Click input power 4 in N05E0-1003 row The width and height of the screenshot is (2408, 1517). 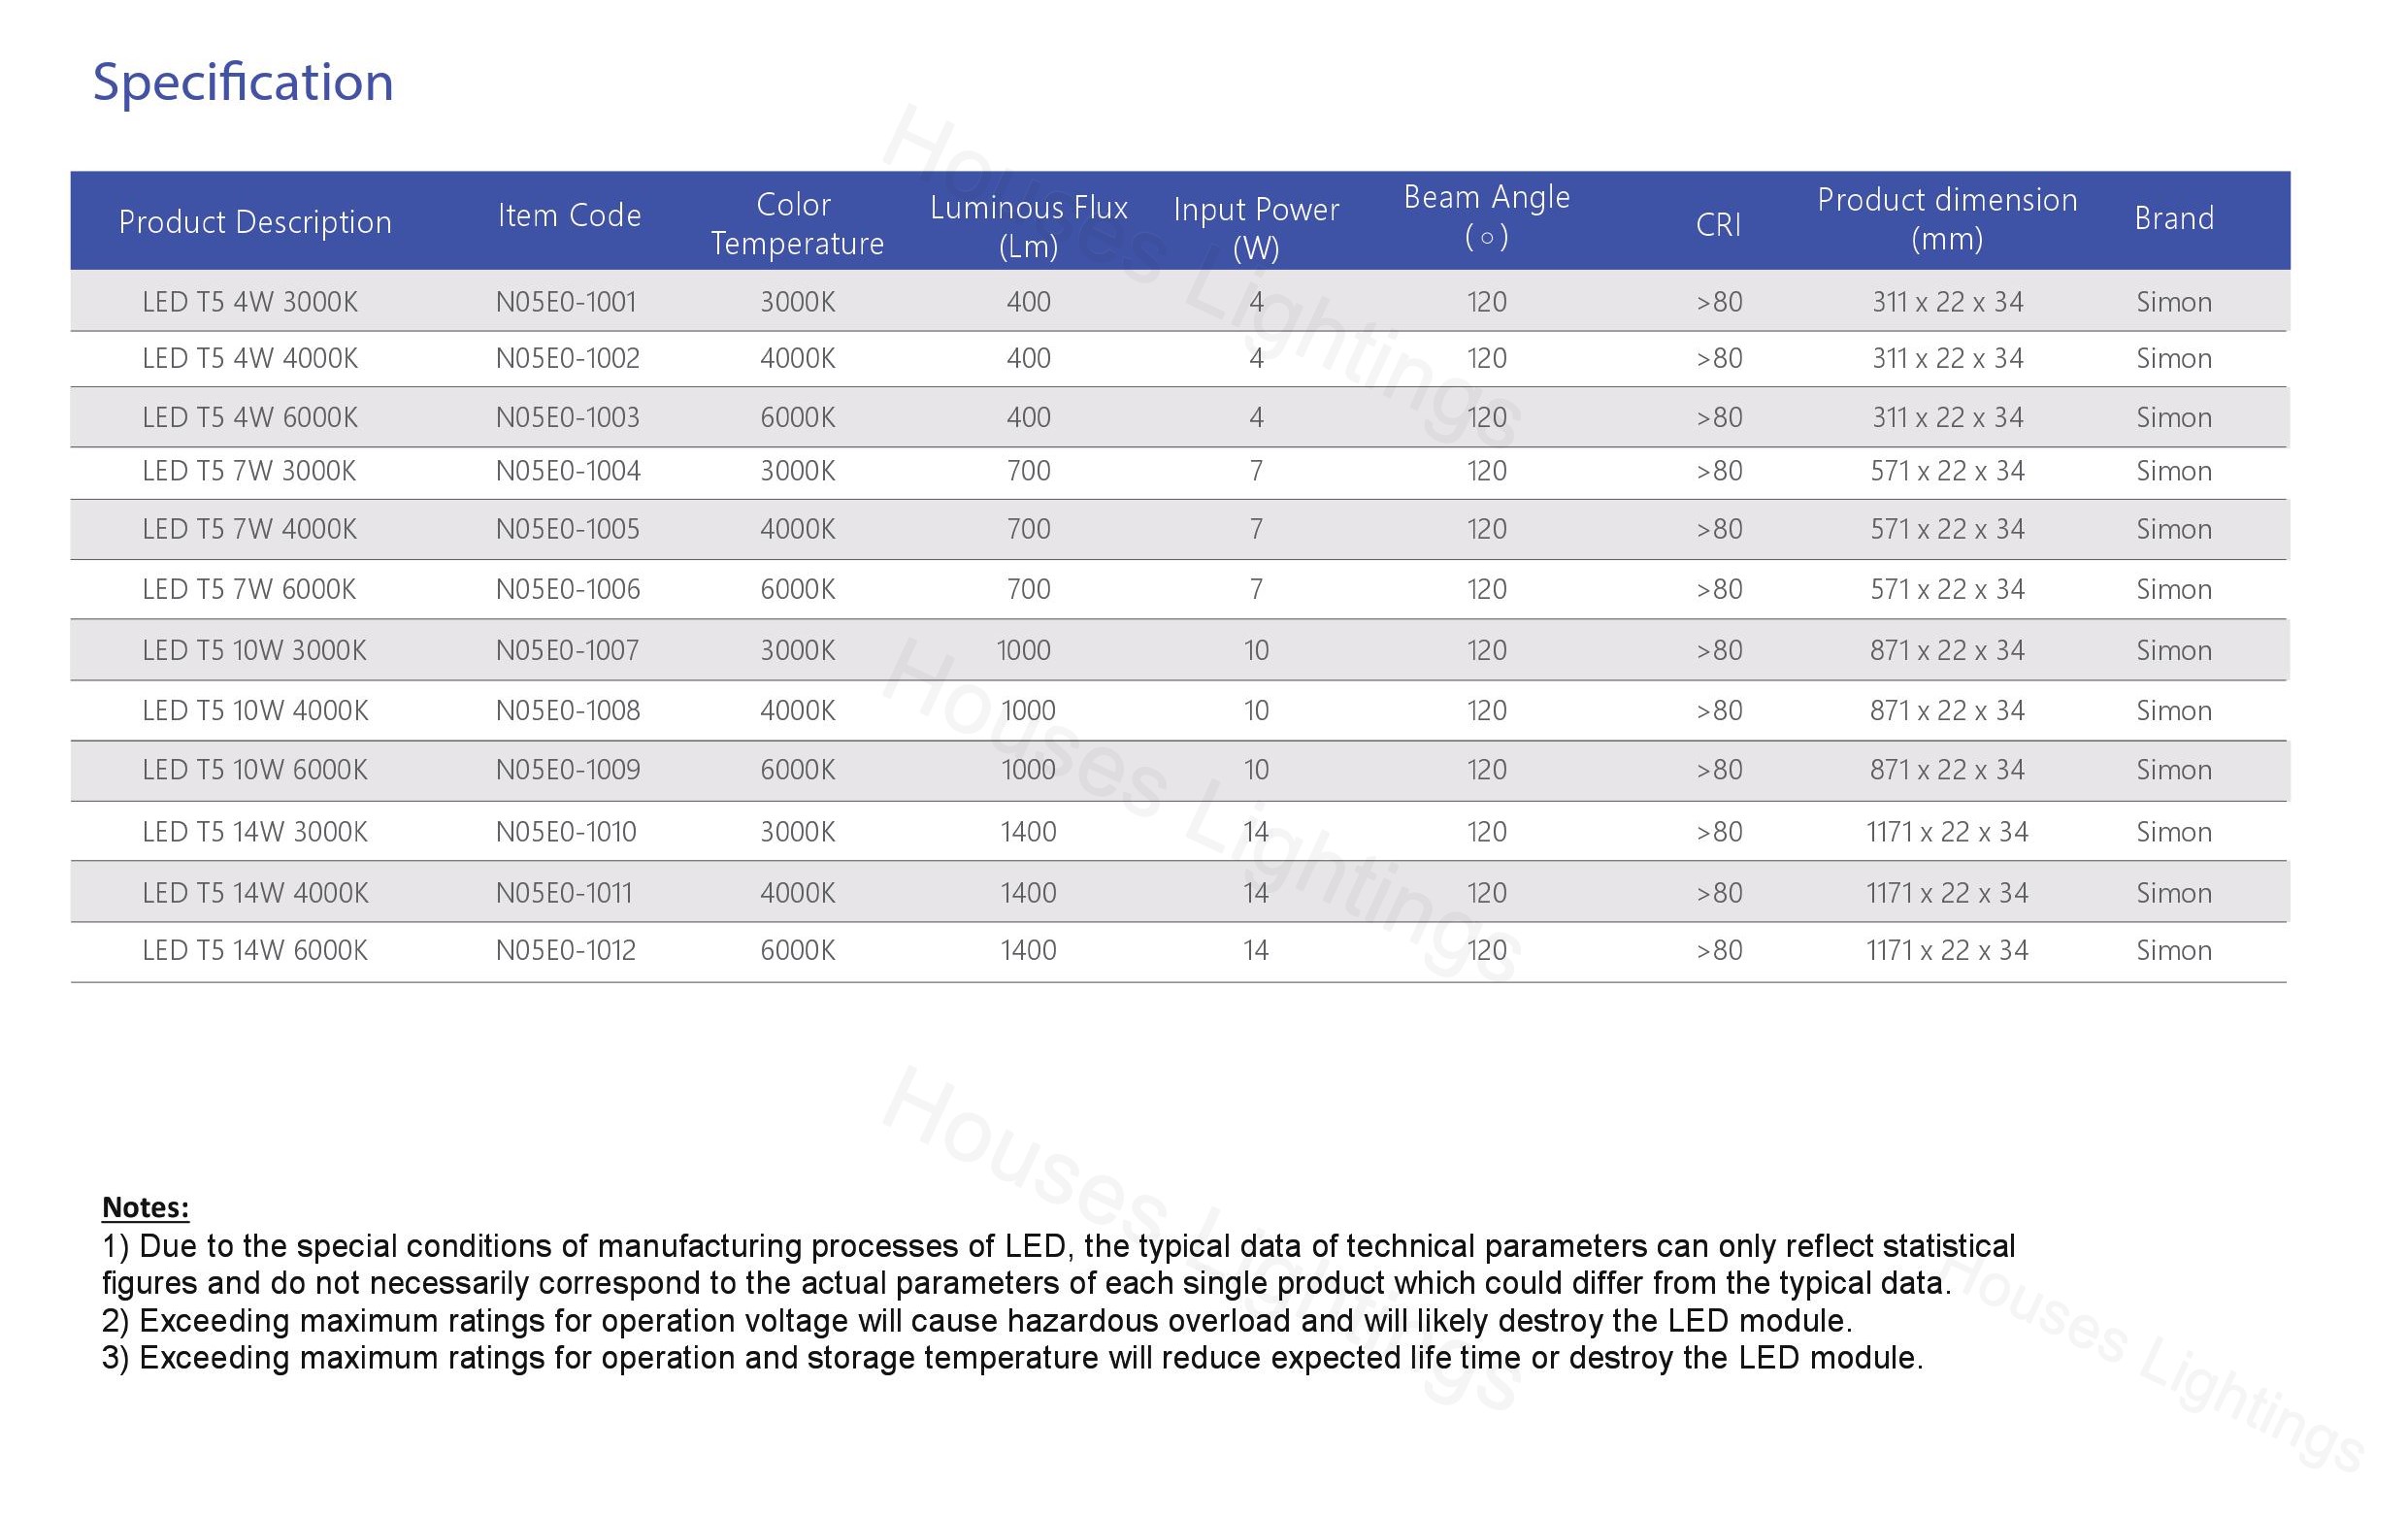coord(1257,417)
